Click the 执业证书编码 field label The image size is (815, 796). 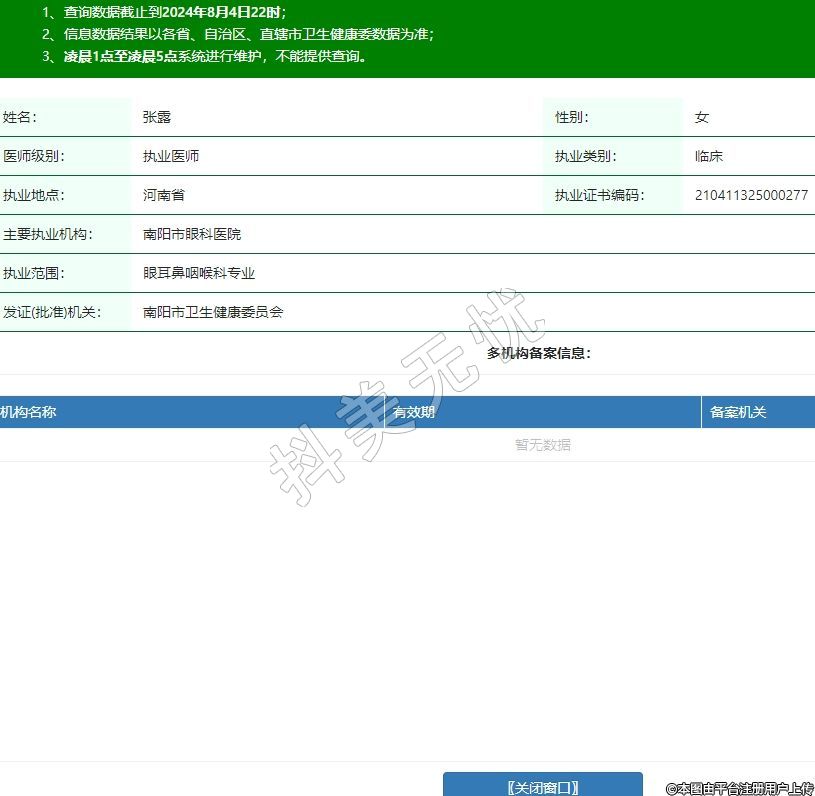[x=599, y=195]
